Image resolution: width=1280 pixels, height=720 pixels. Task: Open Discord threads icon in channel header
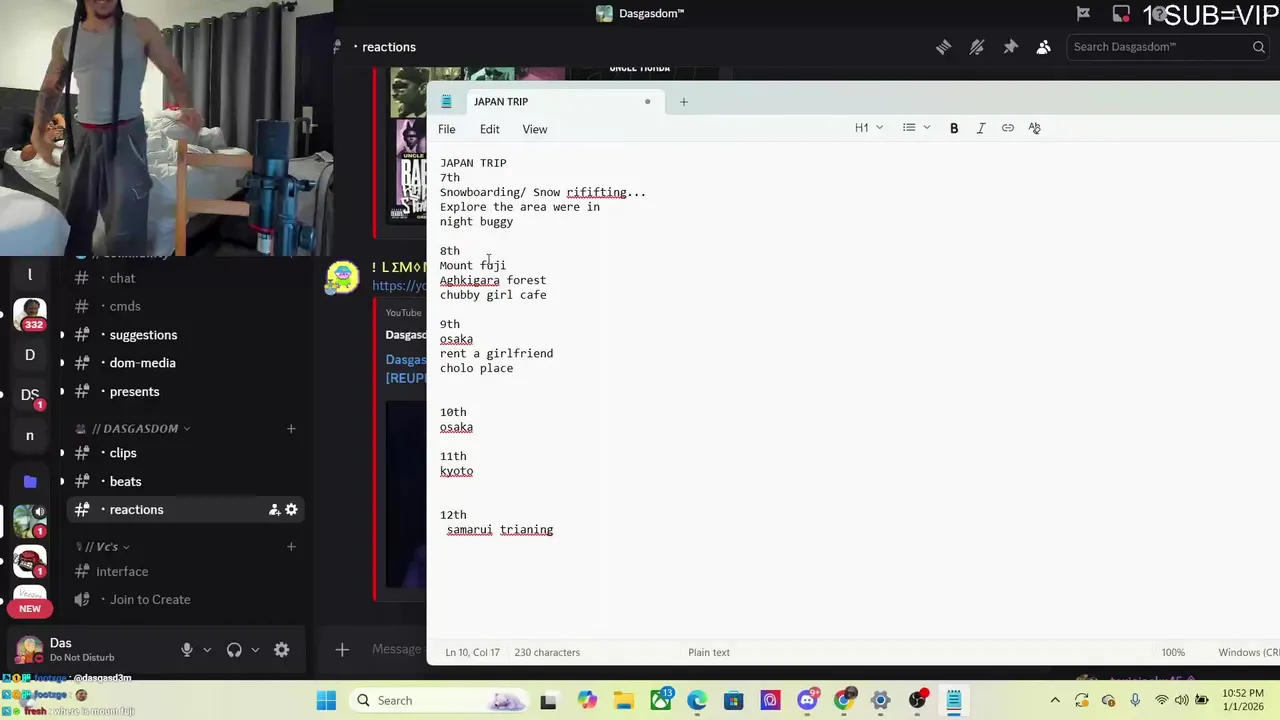click(x=943, y=47)
